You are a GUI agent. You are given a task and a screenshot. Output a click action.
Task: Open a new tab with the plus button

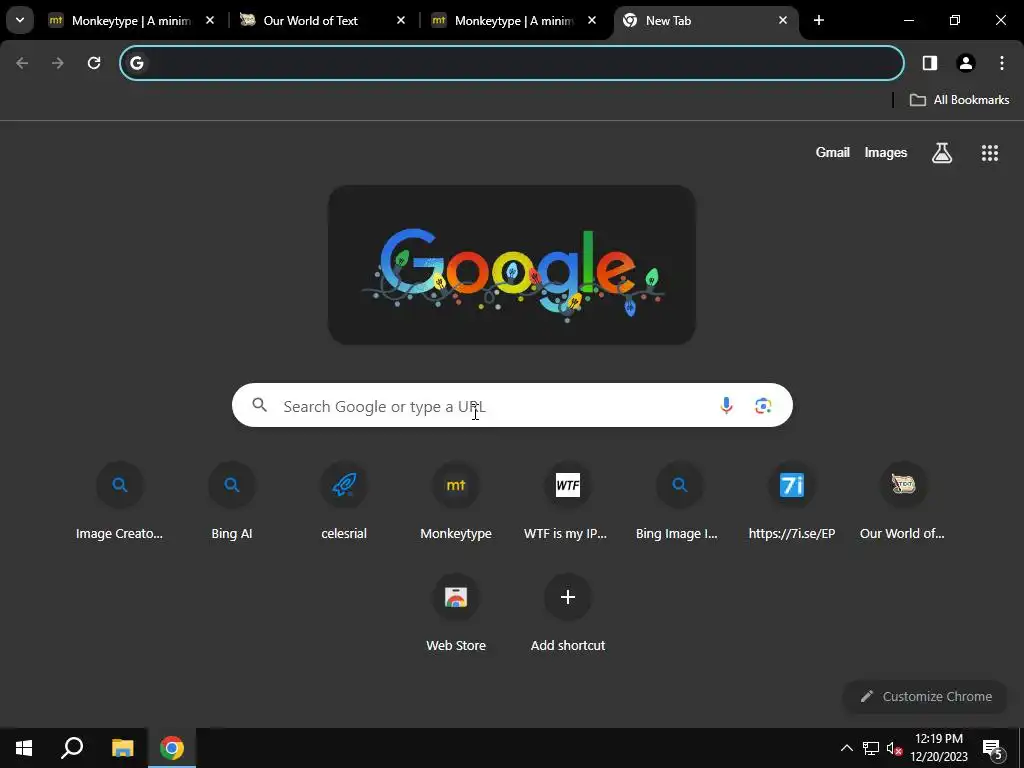coord(818,21)
